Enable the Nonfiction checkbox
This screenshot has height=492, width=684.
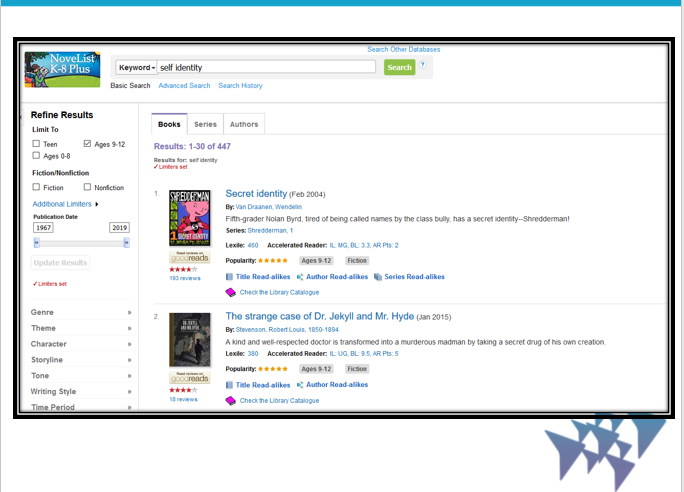pyautogui.click(x=87, y=187)
